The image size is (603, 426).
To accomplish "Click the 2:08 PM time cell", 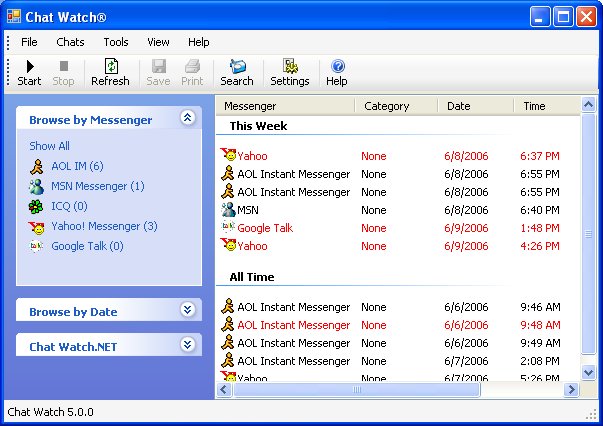I will (540, 361).
